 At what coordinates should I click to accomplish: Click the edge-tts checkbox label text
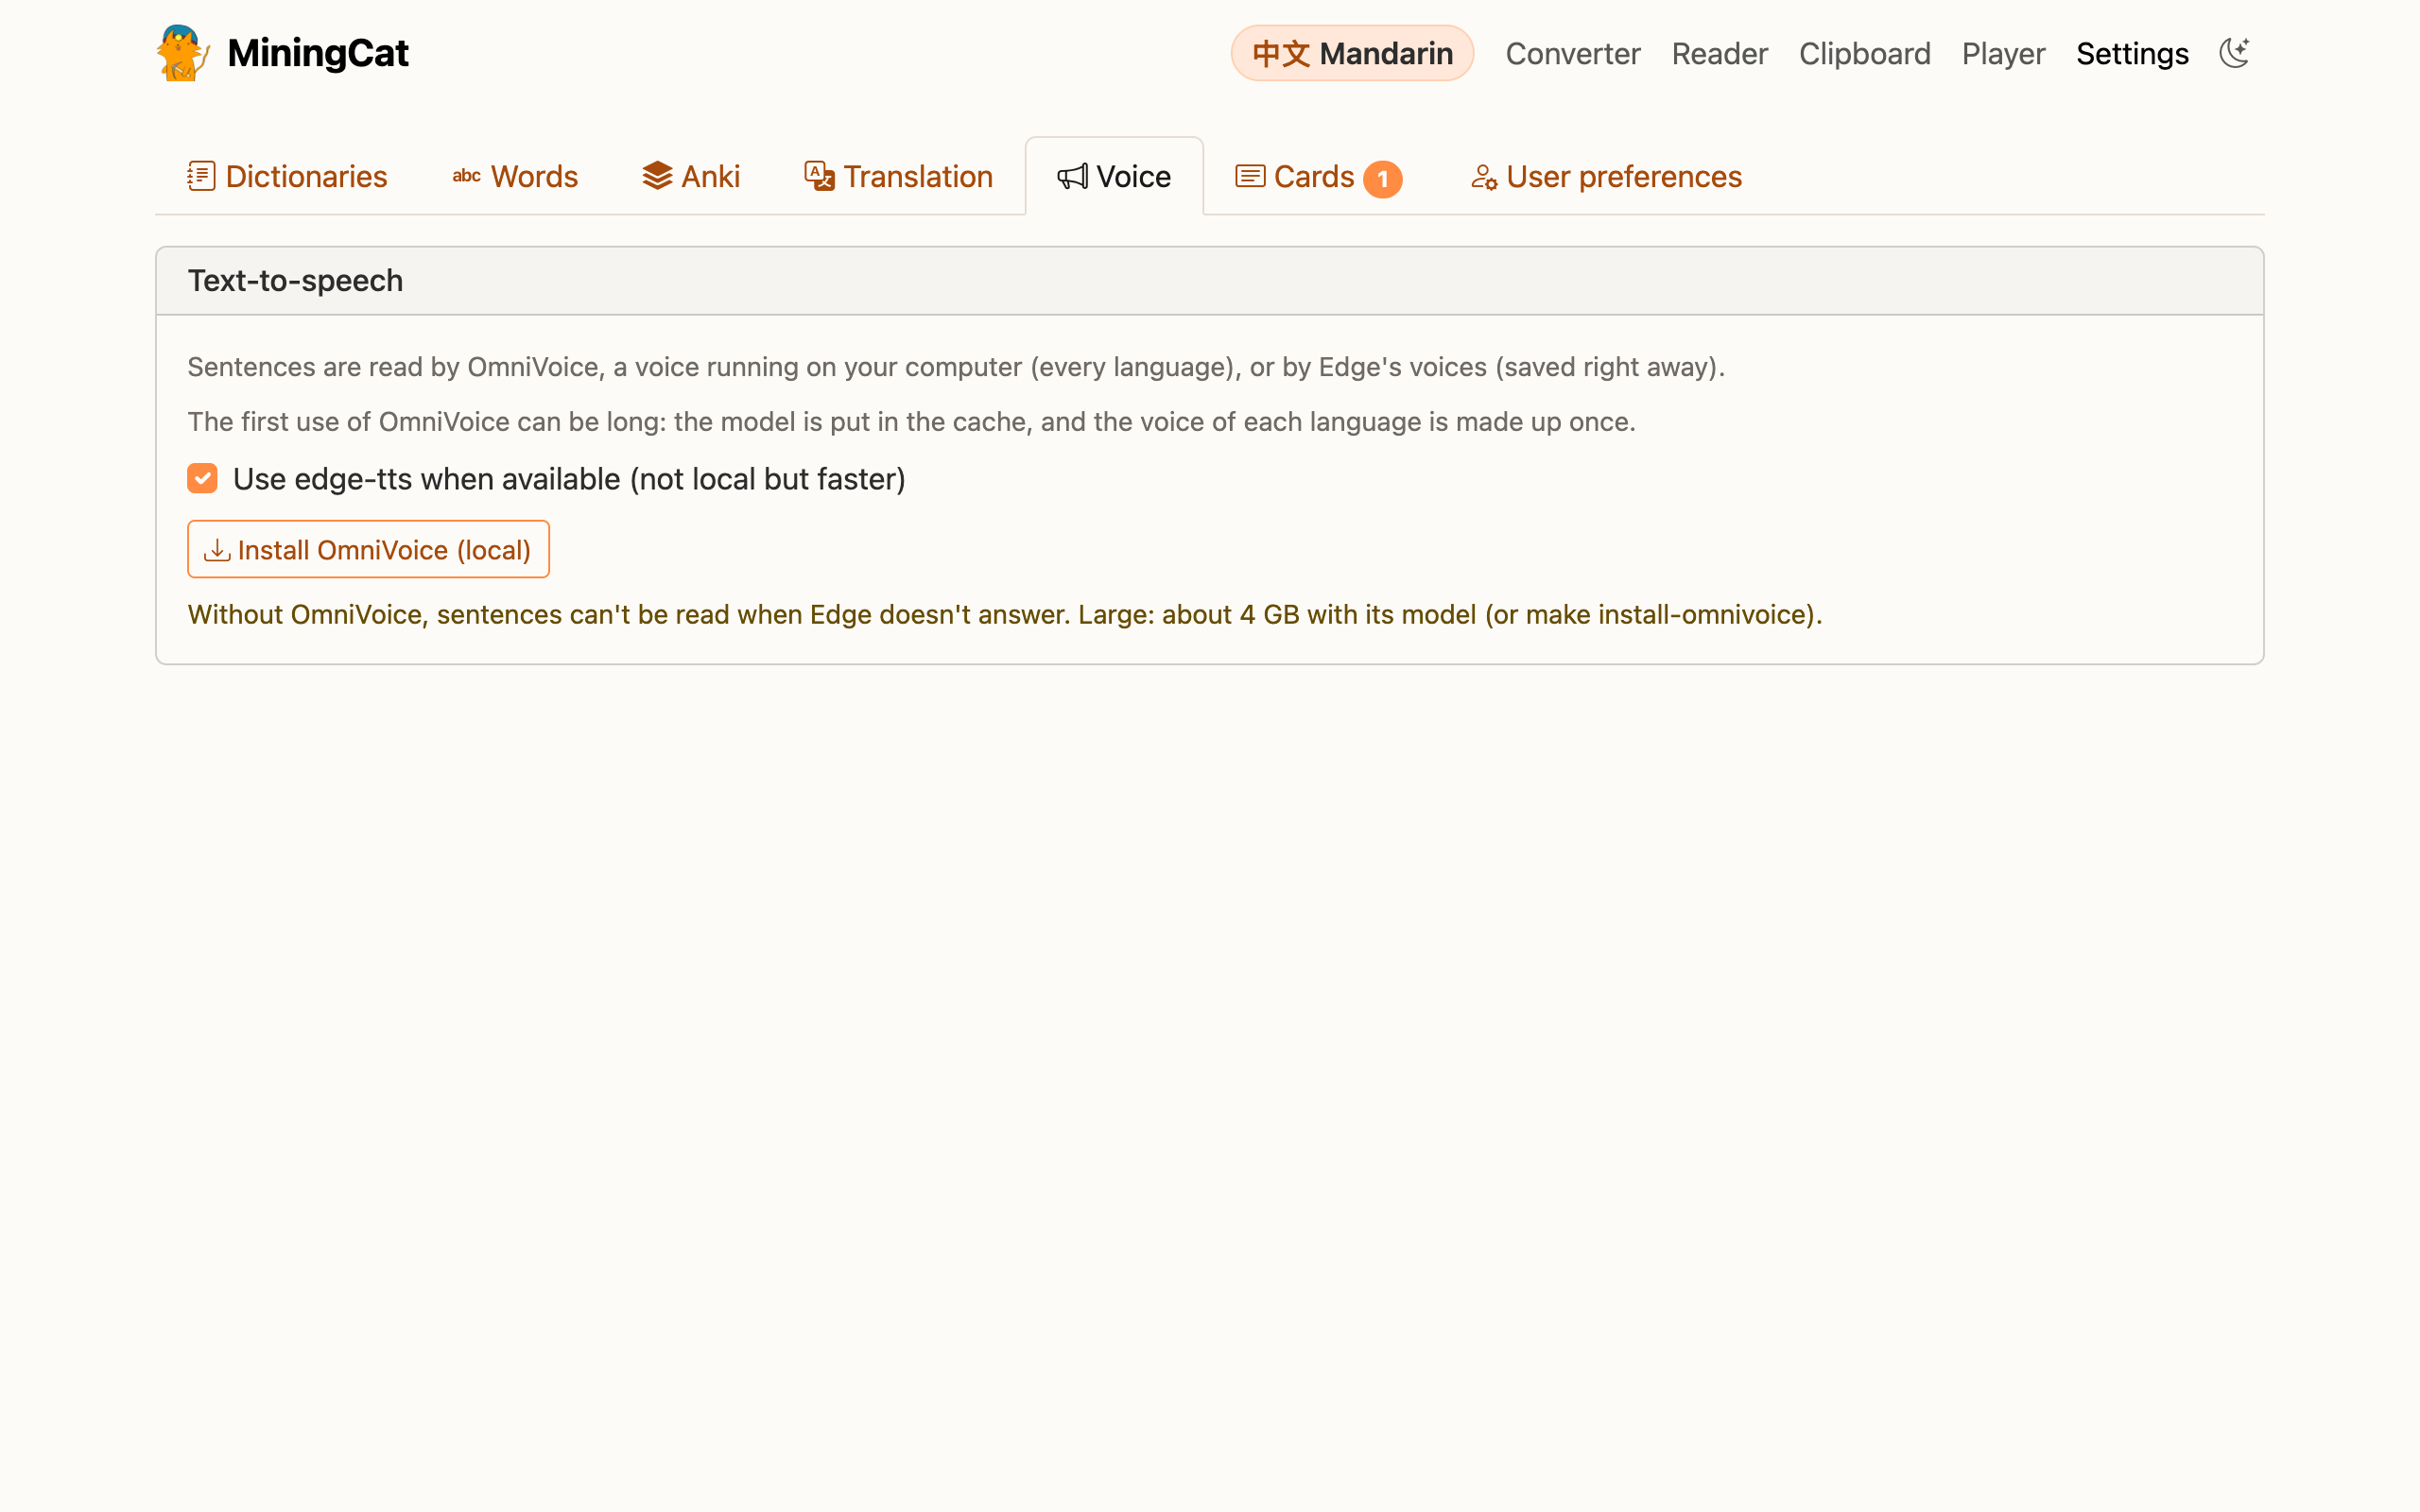569,479
